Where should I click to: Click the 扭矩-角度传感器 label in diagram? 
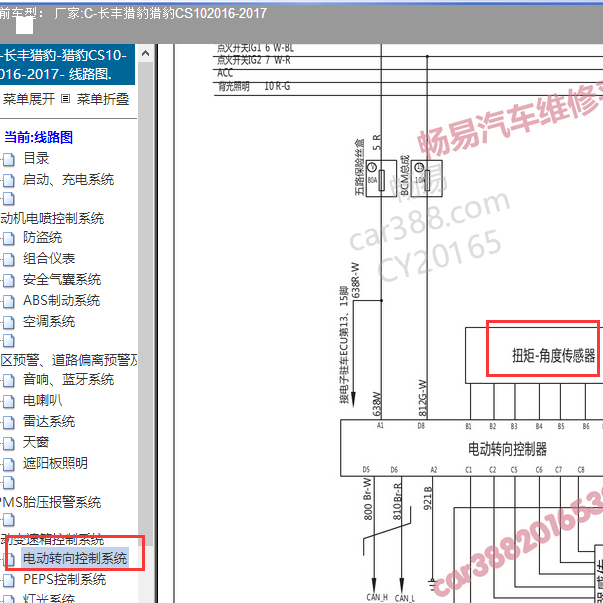coord(553,355)
